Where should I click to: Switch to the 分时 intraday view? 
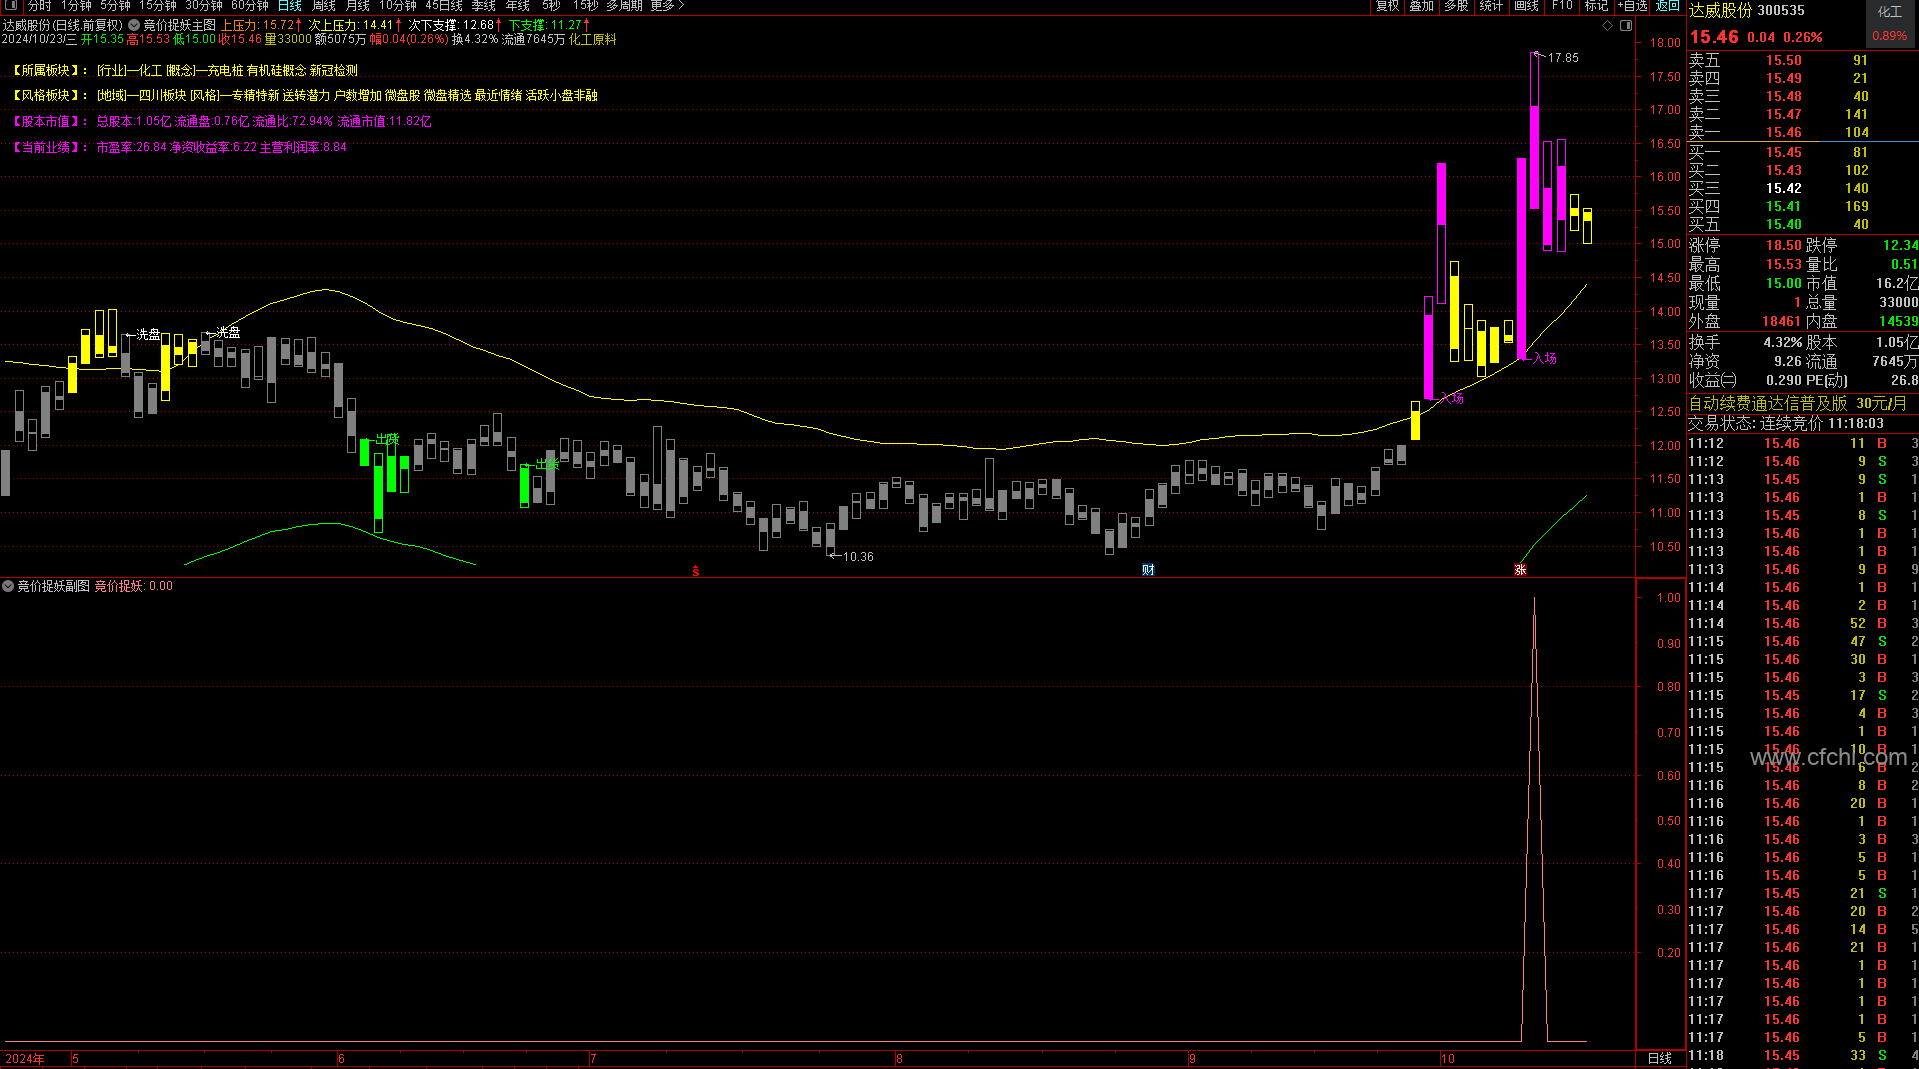pyautogui.click(x=39, y=6)
